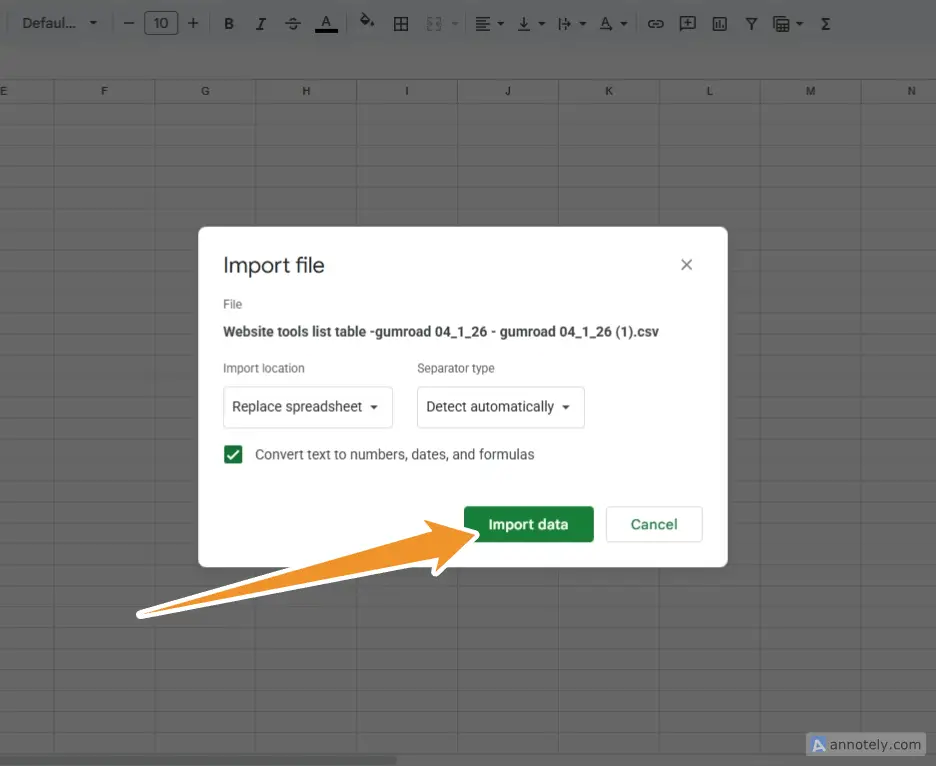The height and width of the screenshot is (766, 936).
Task: Apply strikethrough formatting
Action: coord(292,23)
